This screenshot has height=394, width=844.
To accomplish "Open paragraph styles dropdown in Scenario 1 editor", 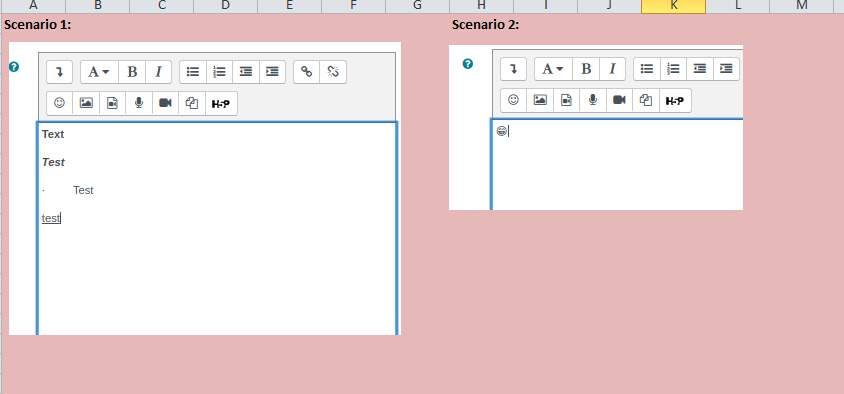I will tap(99, 72).
